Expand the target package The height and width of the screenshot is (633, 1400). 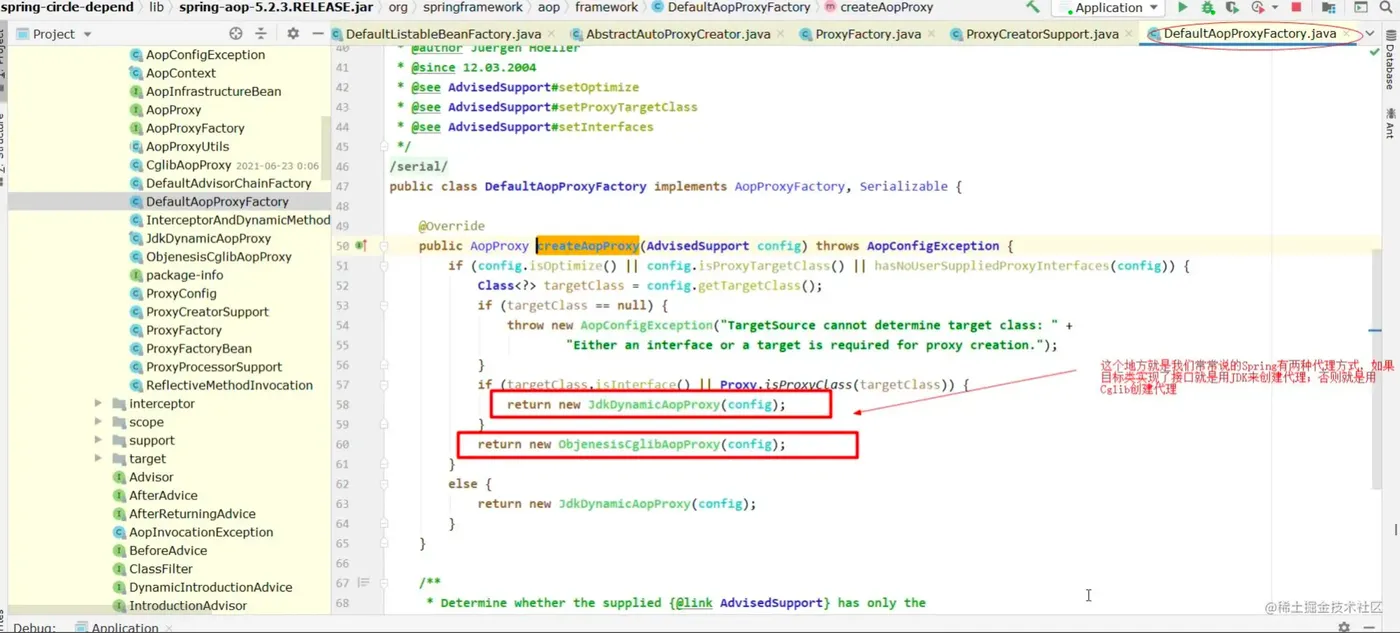pyautogui.click(x=98, y=458)
